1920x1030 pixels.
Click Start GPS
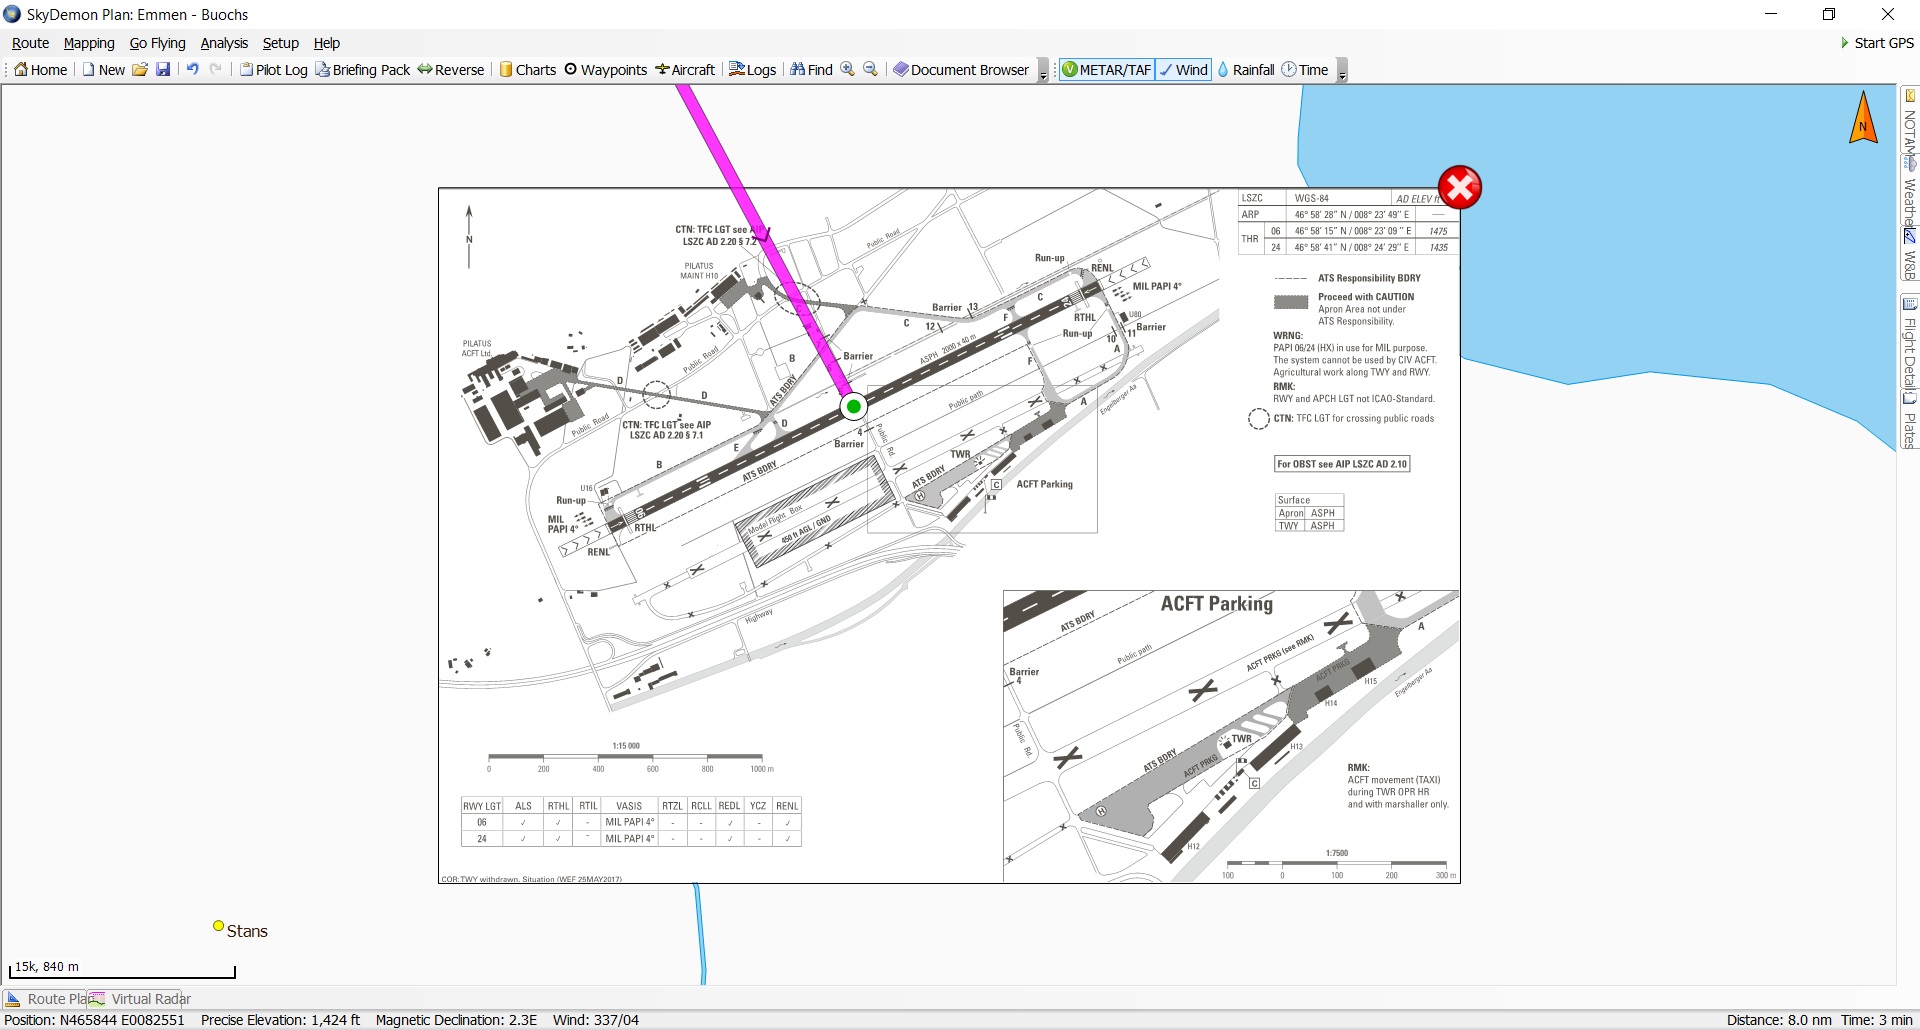tap(1877, 43)
